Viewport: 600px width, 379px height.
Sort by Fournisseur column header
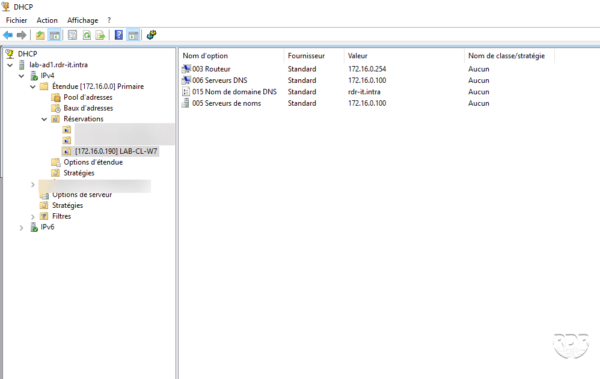coord(315,56)
